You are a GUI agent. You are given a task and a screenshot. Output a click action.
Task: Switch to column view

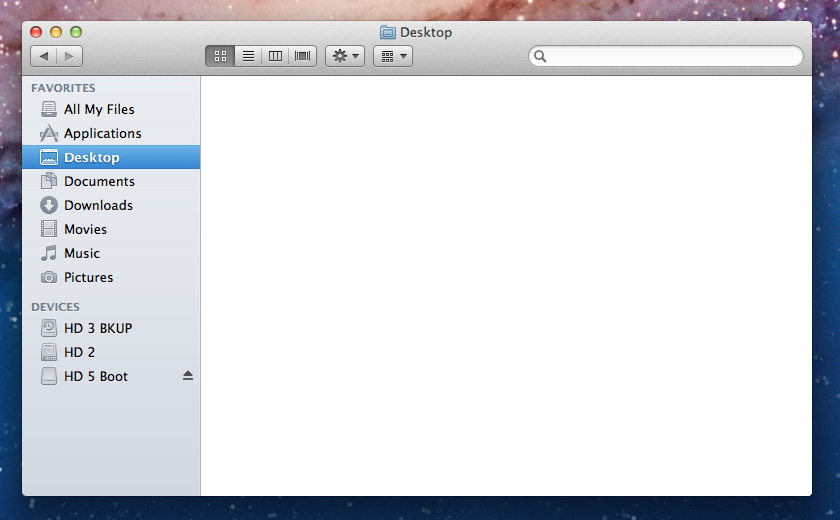[x=275, y=56]
